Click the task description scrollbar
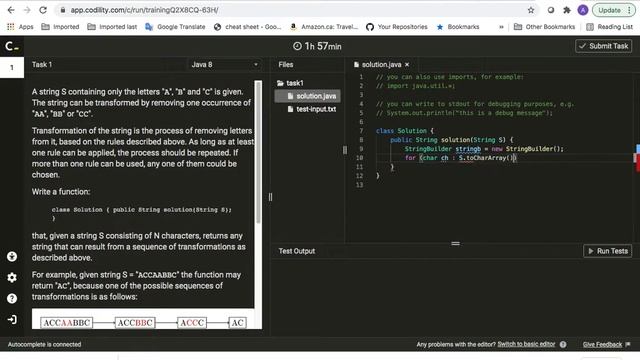Screen dimensions: 640x360 258,152
